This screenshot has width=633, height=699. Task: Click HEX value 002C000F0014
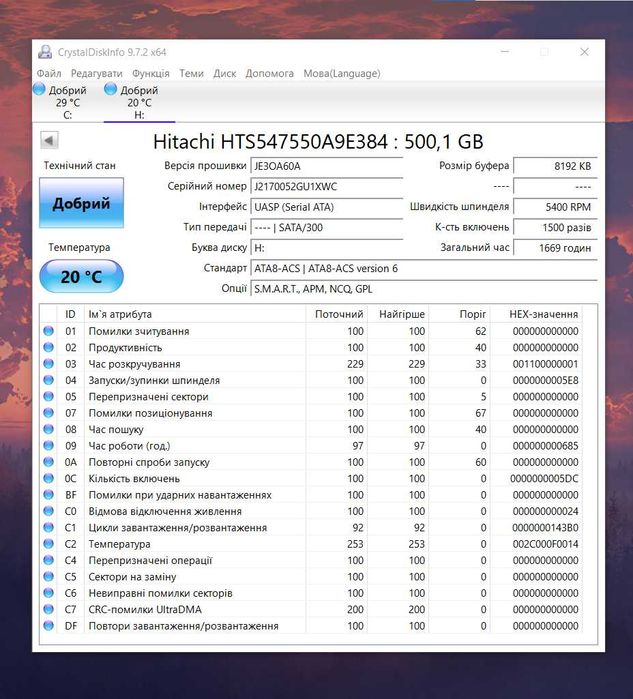(x=545, y=544)
